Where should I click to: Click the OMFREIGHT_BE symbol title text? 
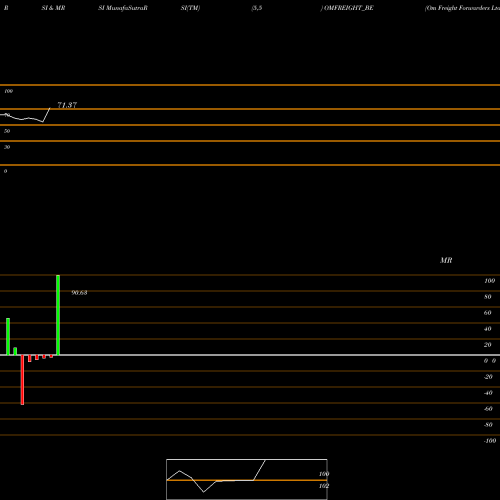coord(348,8)
